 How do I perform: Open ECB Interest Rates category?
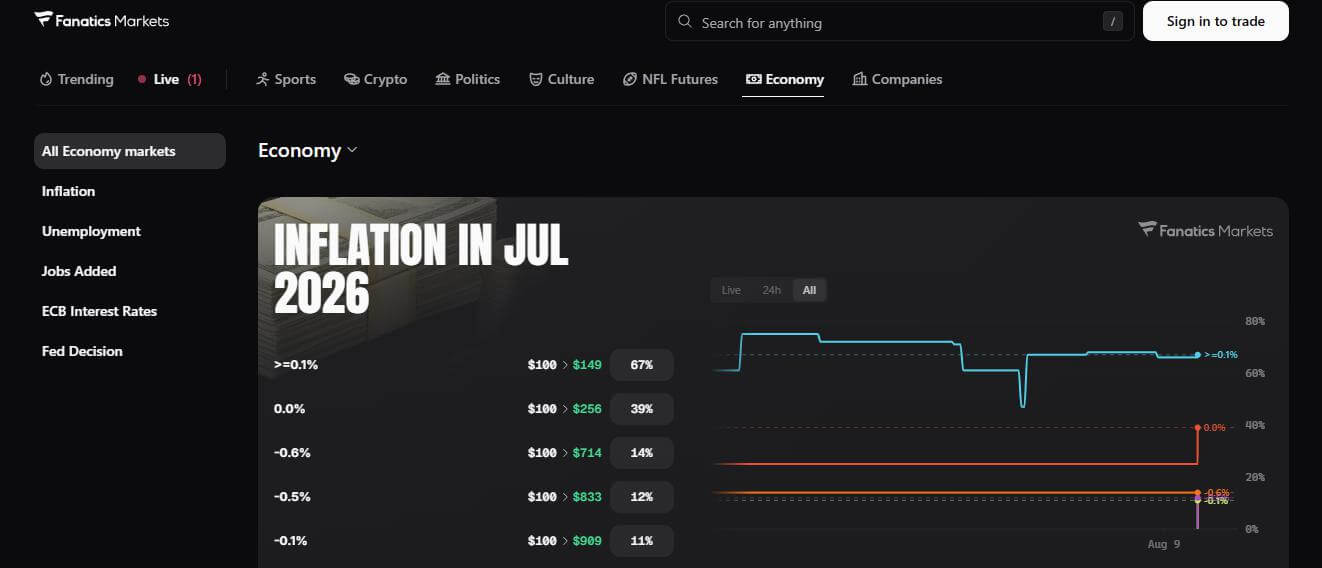coord(99,311)
